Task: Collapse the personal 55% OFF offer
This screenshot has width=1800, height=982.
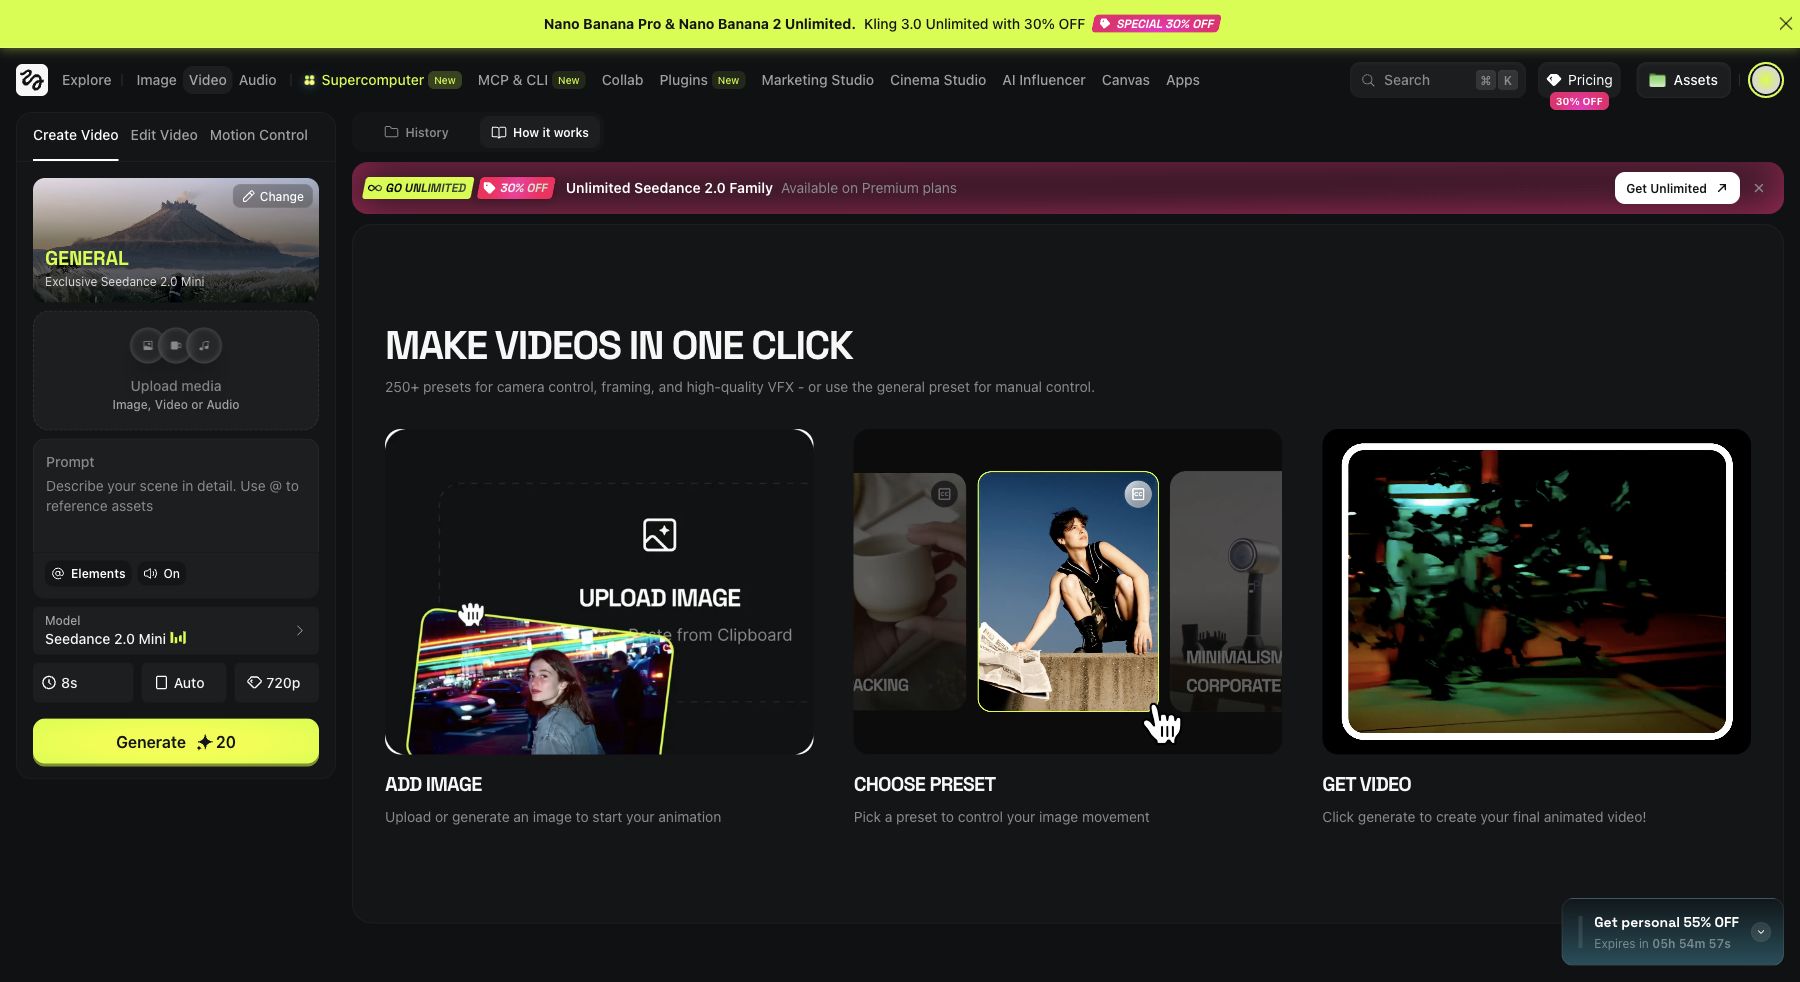Action: click(x=1761, y=932)
